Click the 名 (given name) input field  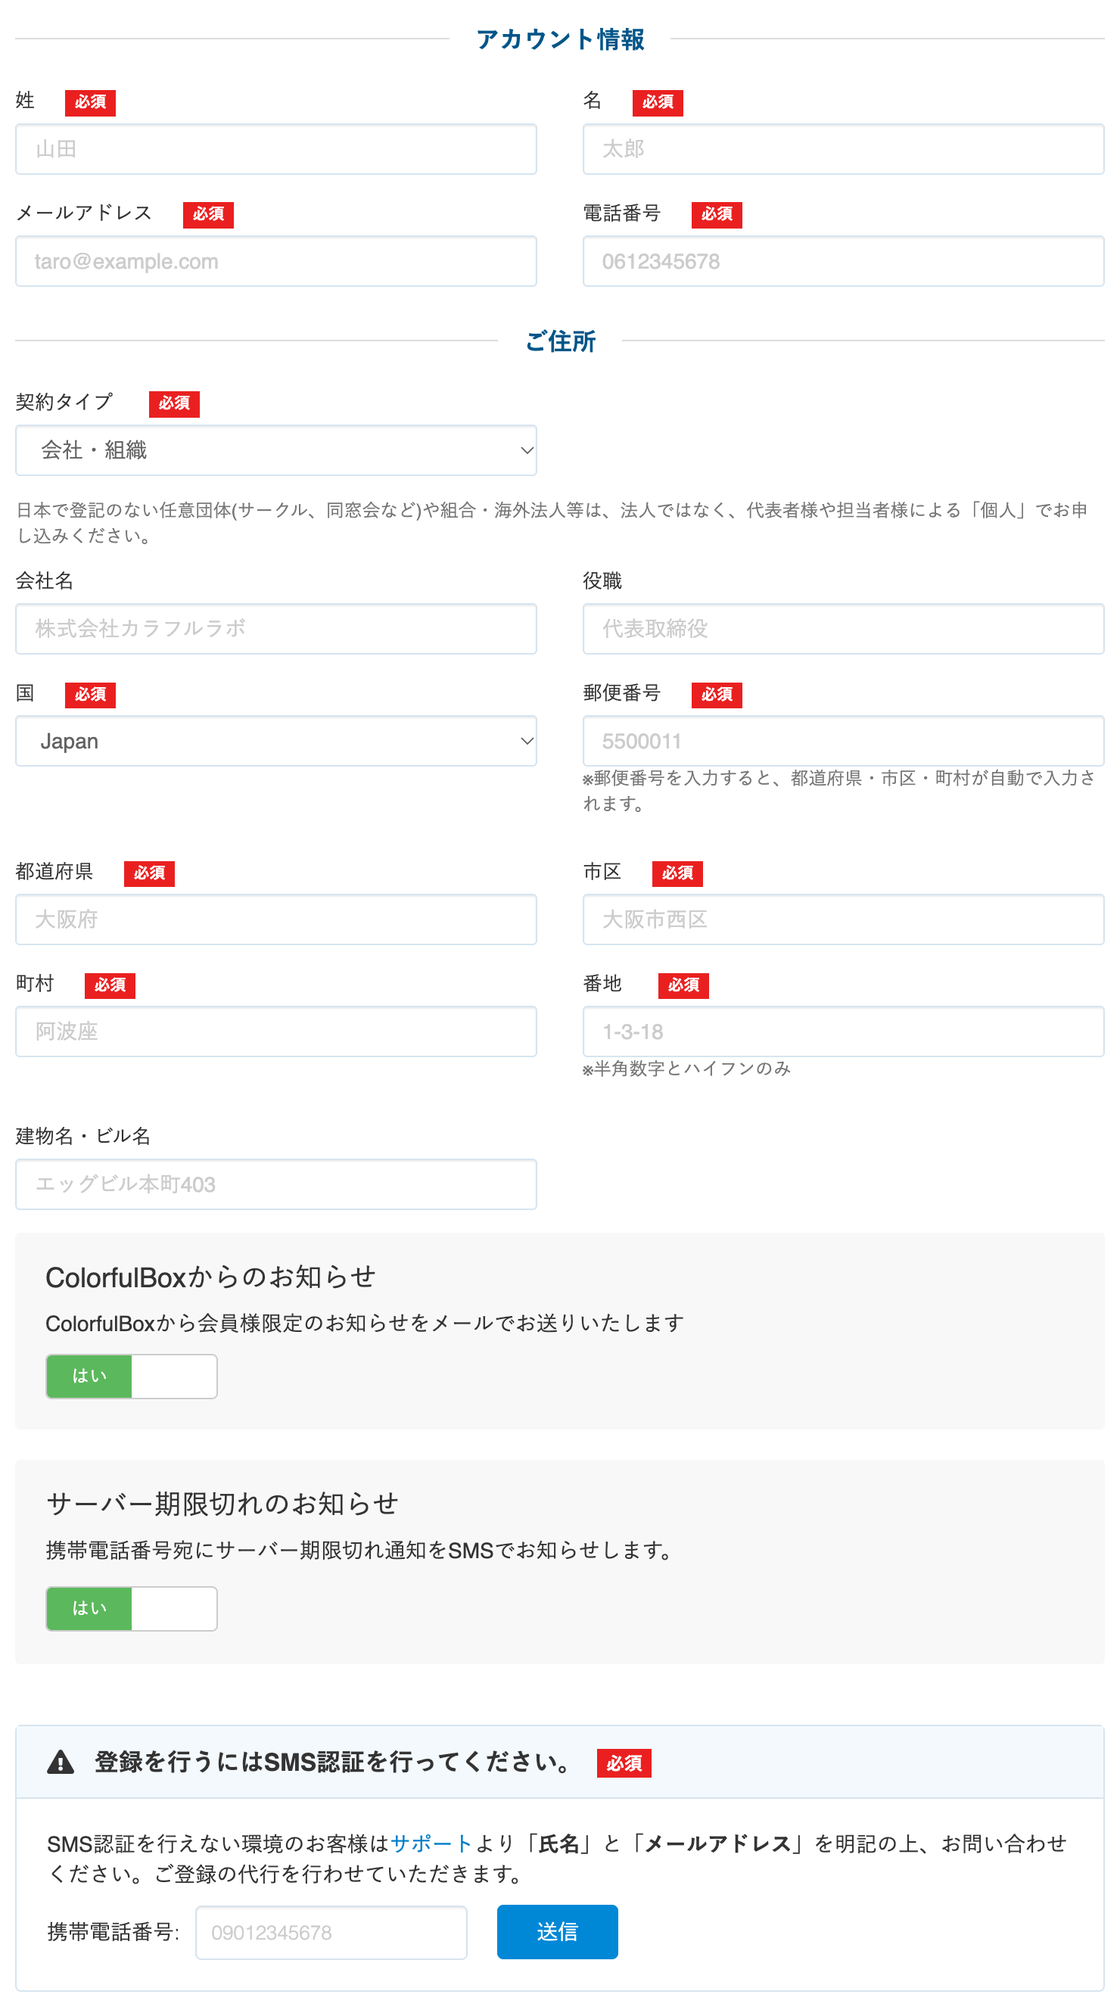pos(843,149)
